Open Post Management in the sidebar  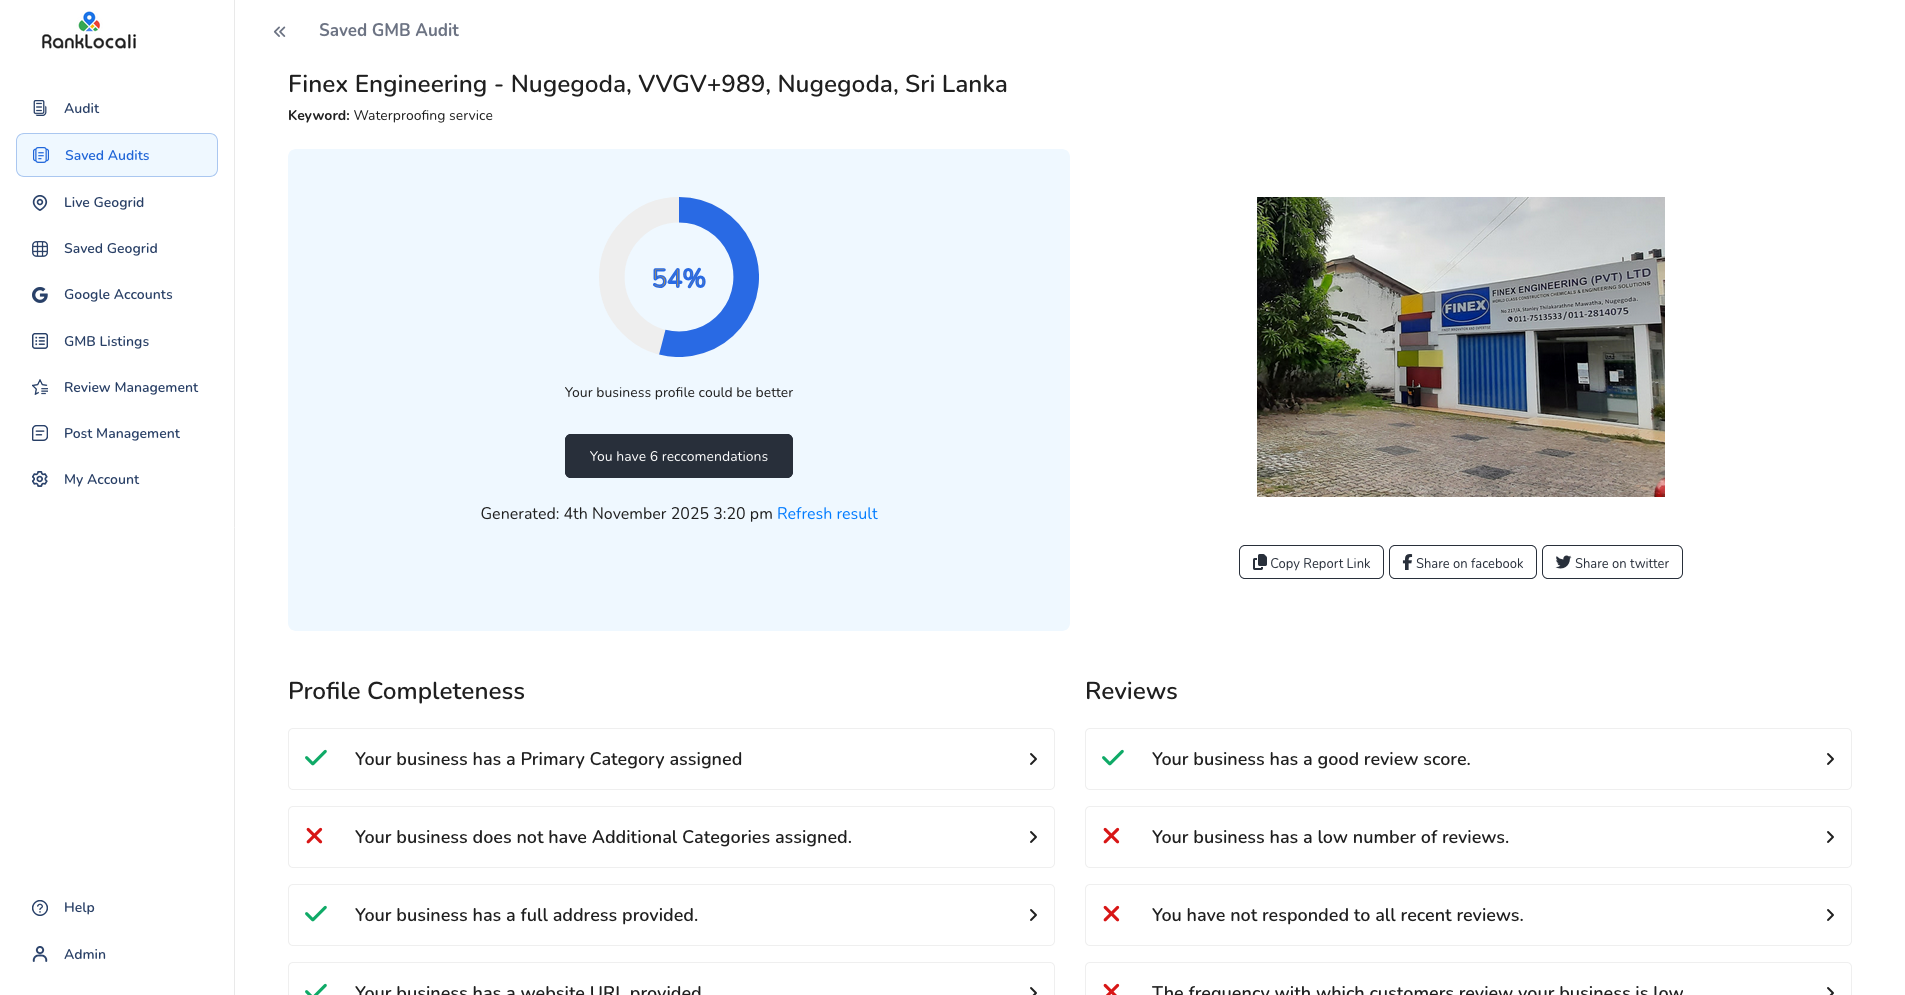tap(121, 434)
